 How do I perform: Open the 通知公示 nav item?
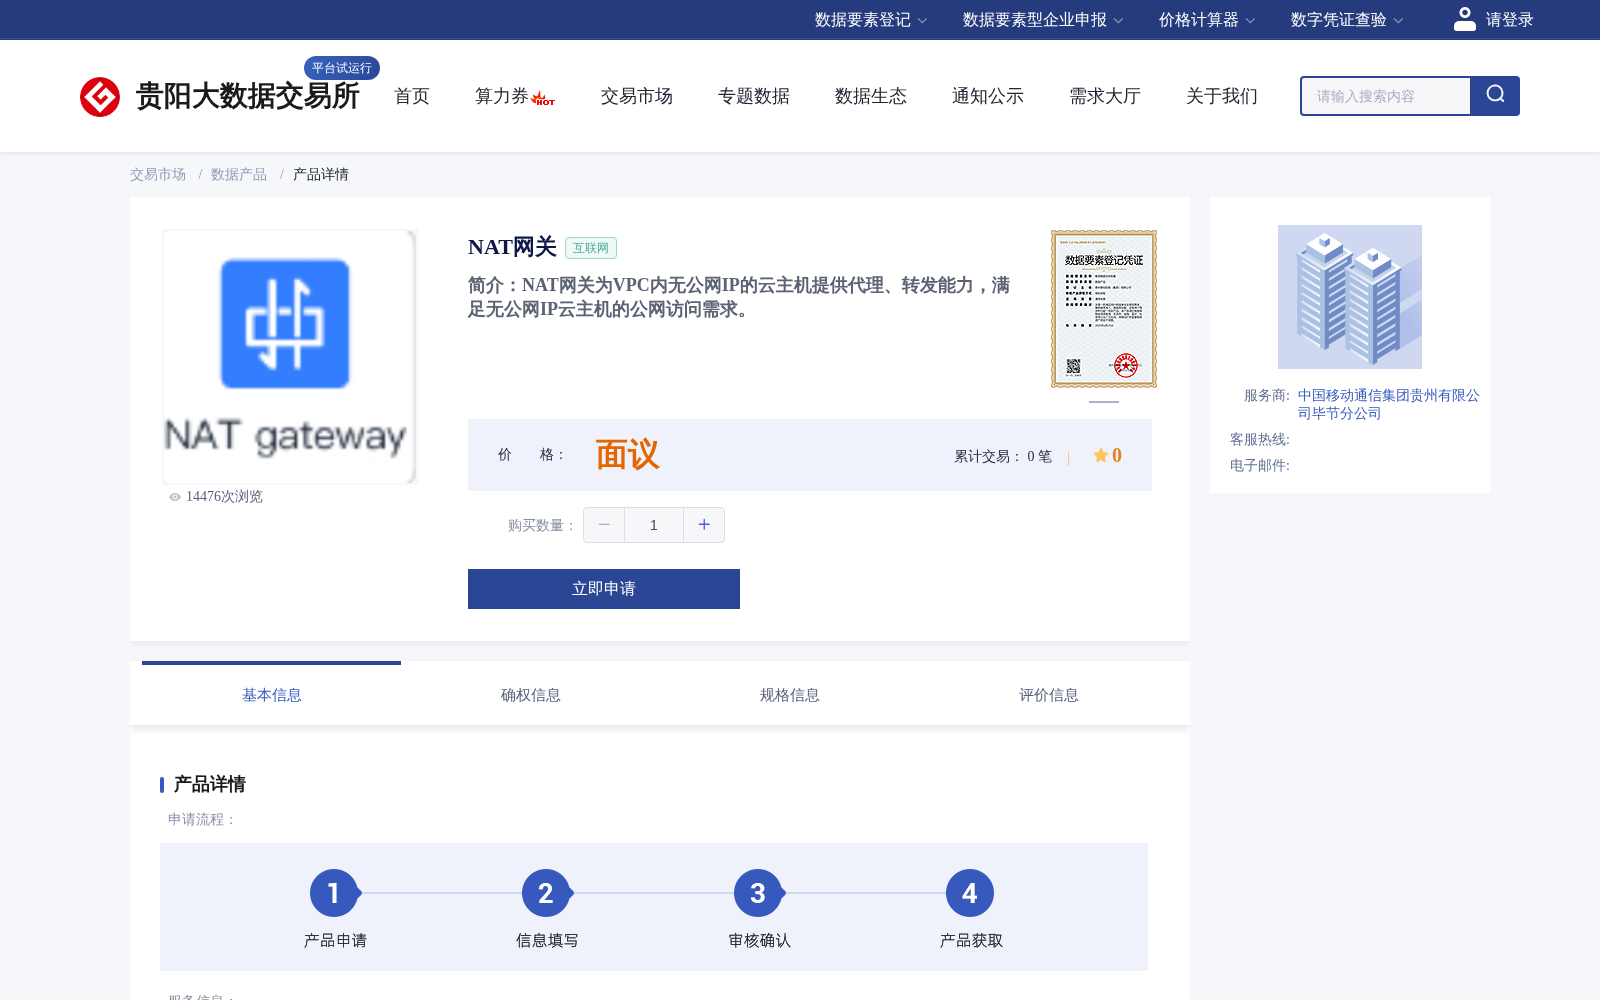pyautogui.click(x=988, y=96)
